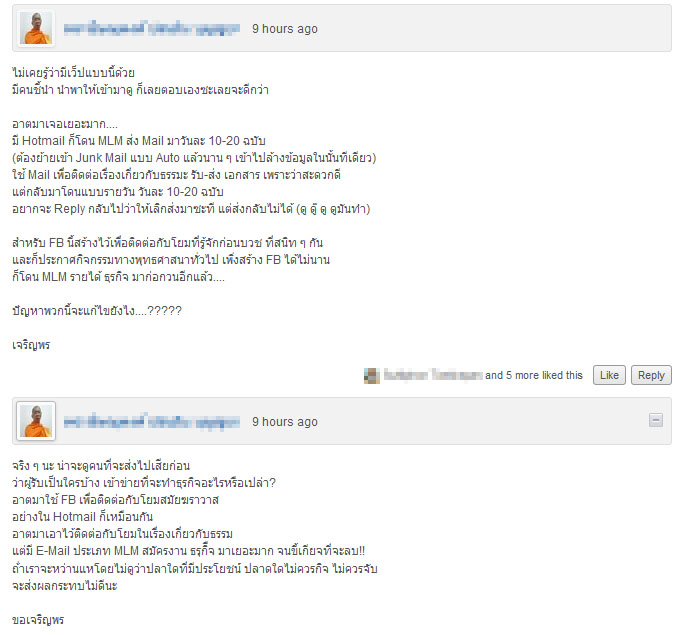This screenshot has height=635, width=684.
Task: Open the monk avatar on first comment
Action: pyautogui.click(x=36, y=28)
